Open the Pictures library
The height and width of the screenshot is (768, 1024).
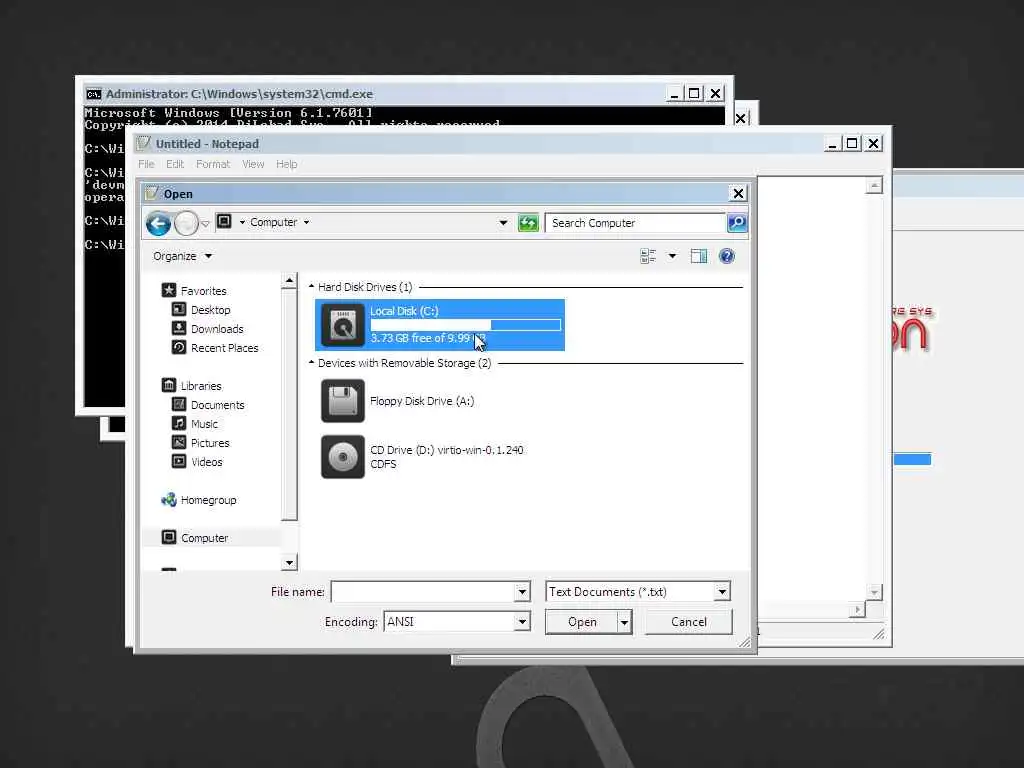pos(210,442)
